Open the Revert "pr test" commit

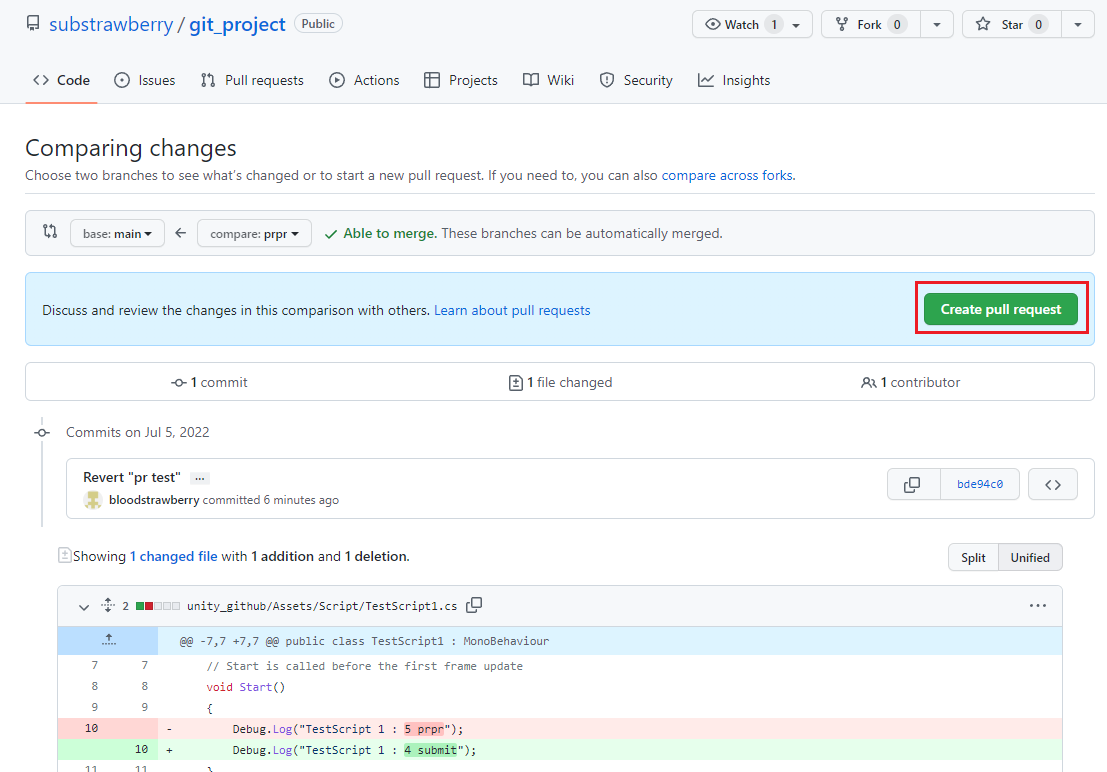pos(132,477)
